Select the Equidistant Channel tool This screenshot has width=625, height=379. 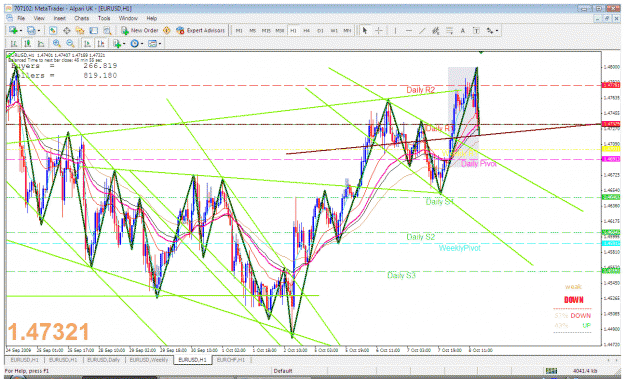(x=436, y=31)
